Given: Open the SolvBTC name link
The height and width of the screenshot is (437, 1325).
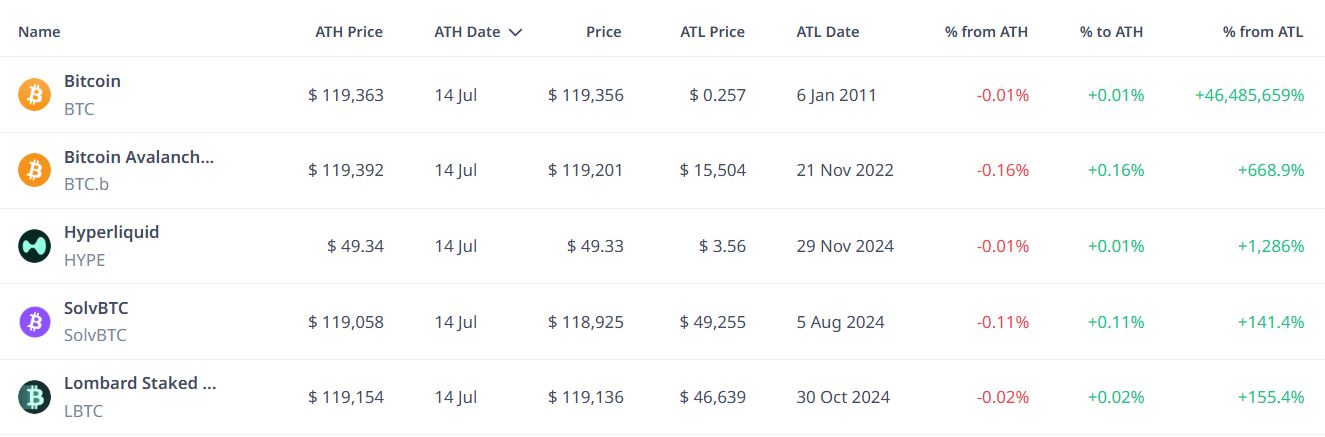Looking at the screenshot, I should coord(96,308).
